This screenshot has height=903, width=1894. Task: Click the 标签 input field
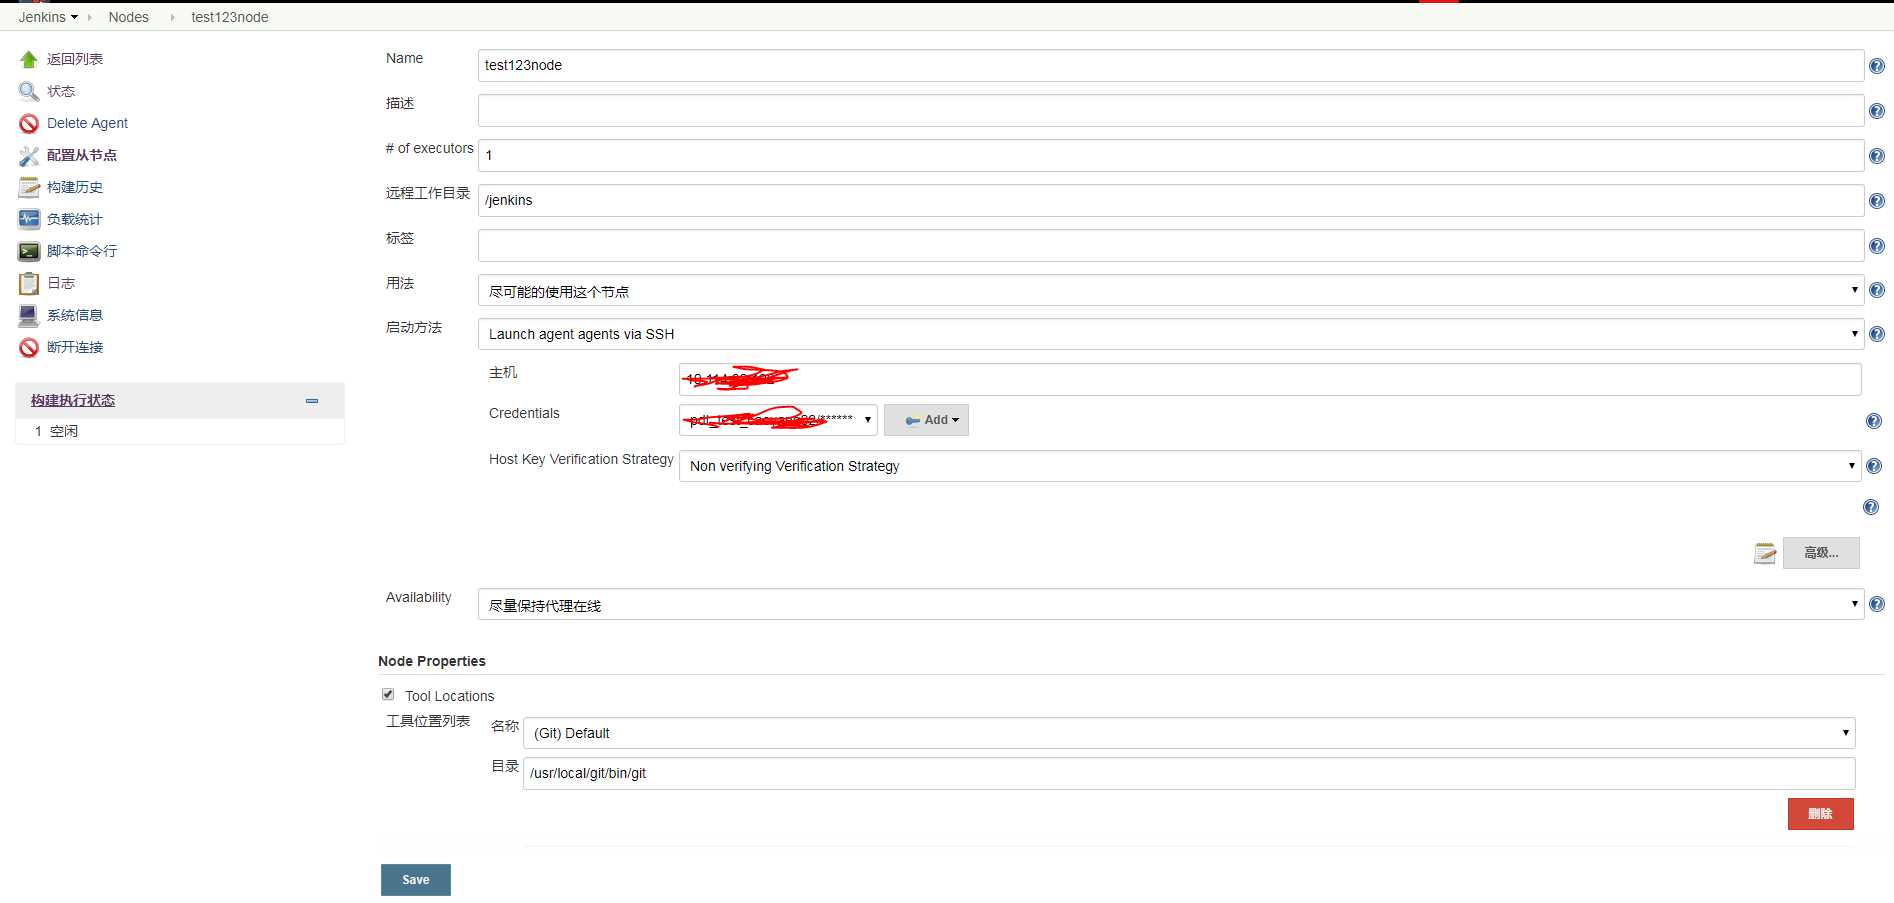pos(1170,246)
